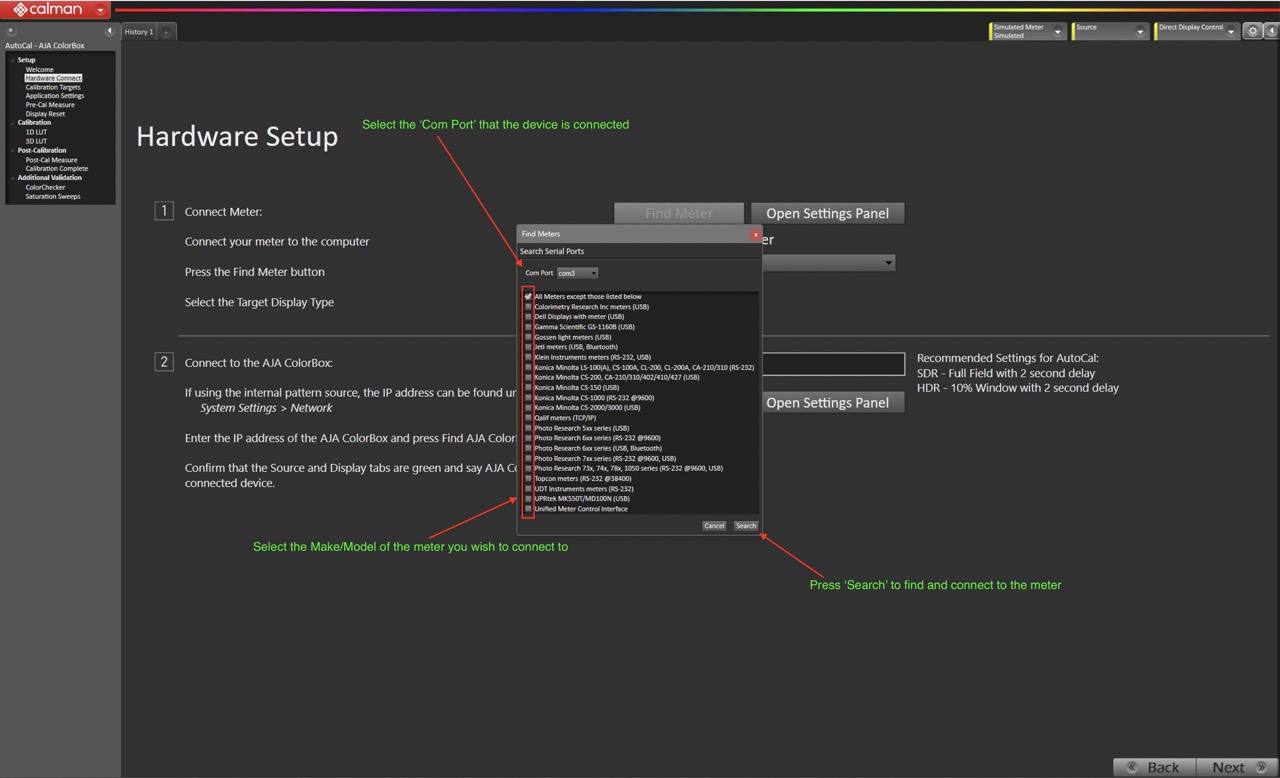
Task: Open Saturation Sweeps validation step
Action: coord(53,196)
